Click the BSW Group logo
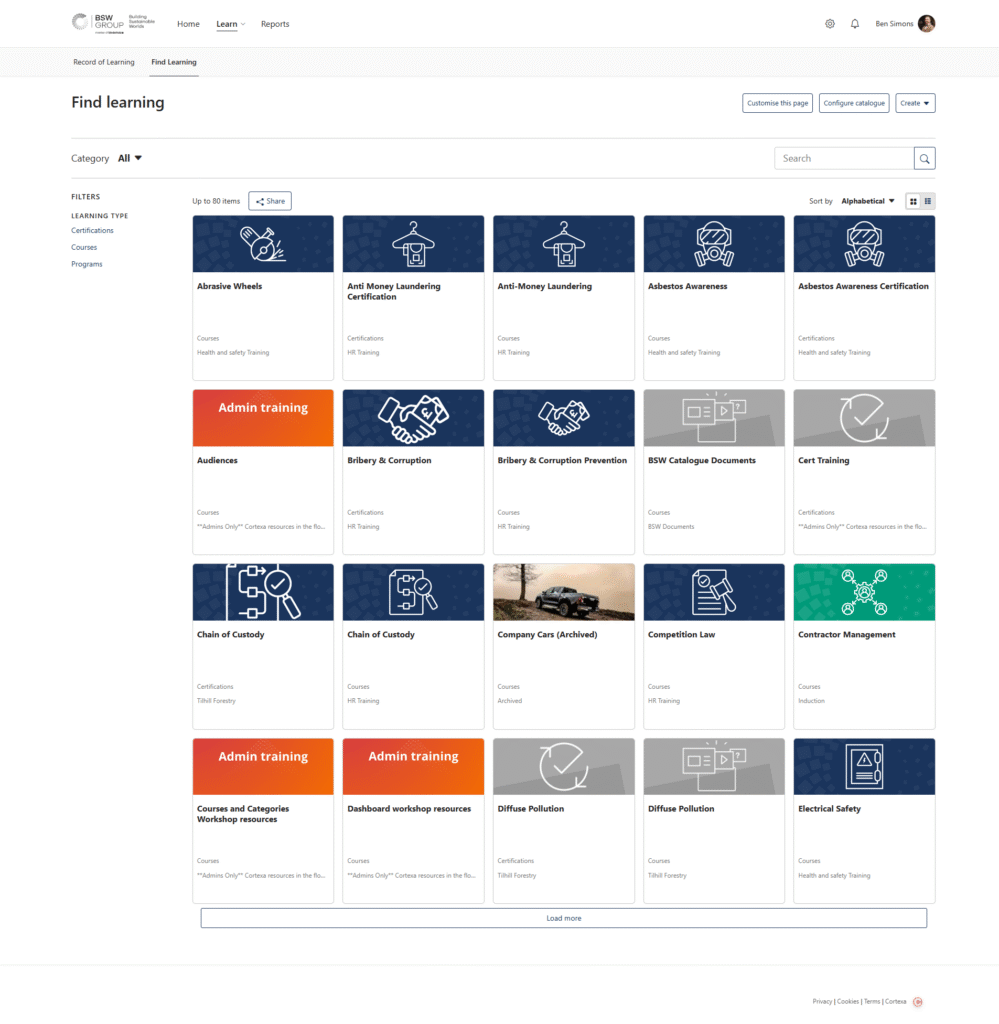 (x=107, y=23)
